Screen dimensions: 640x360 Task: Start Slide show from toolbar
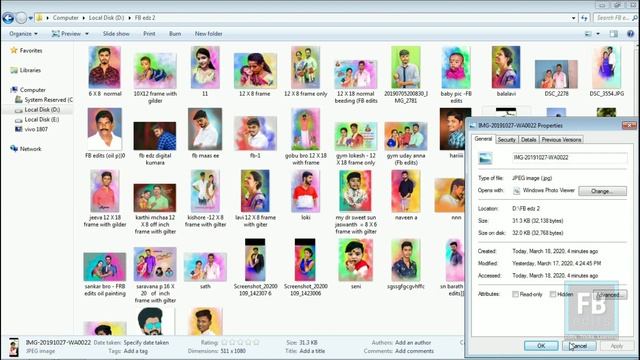tap(116, 34)
